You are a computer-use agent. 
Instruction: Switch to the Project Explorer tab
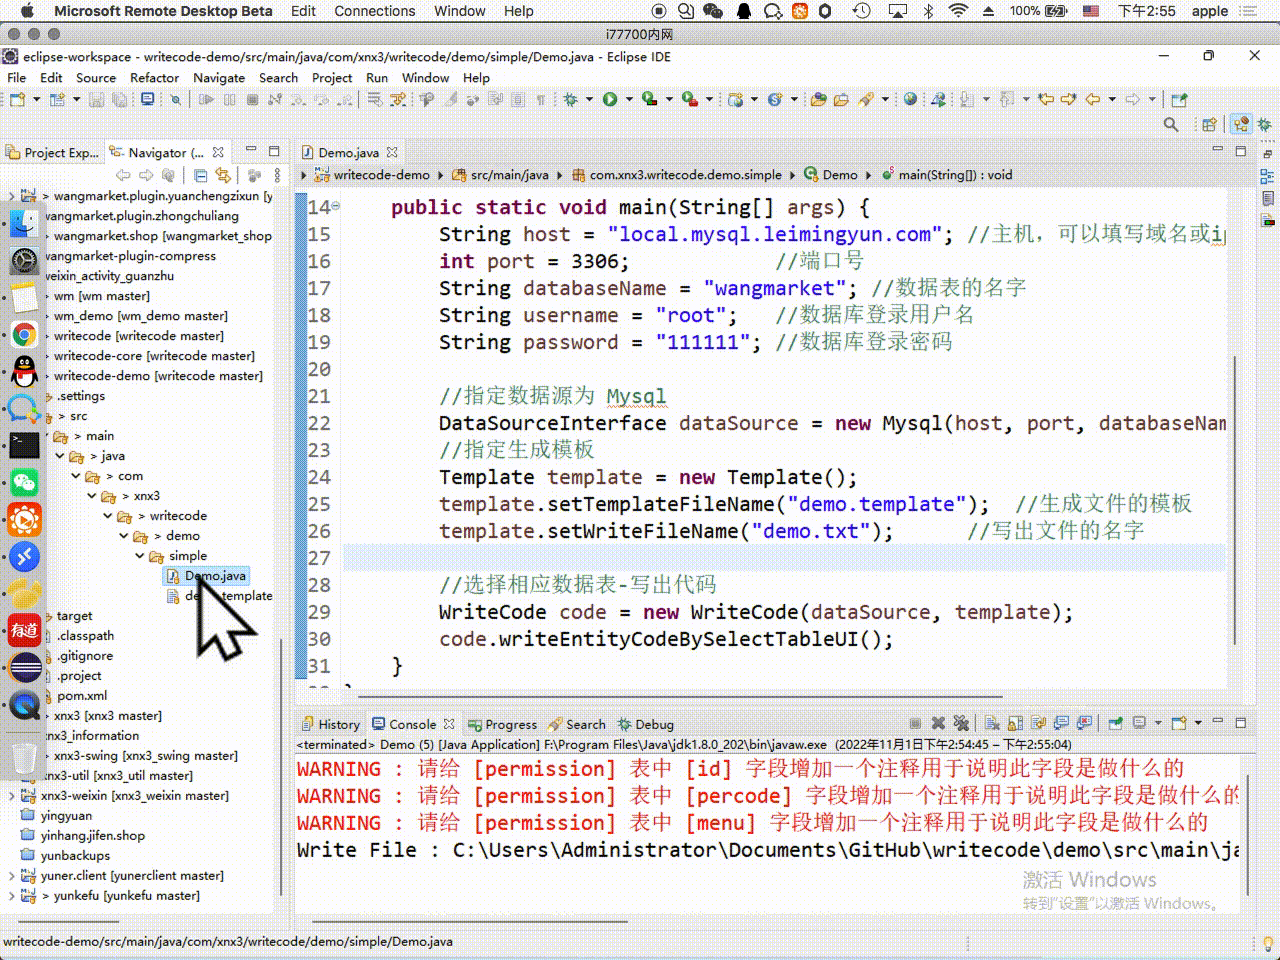pos(52,153)
